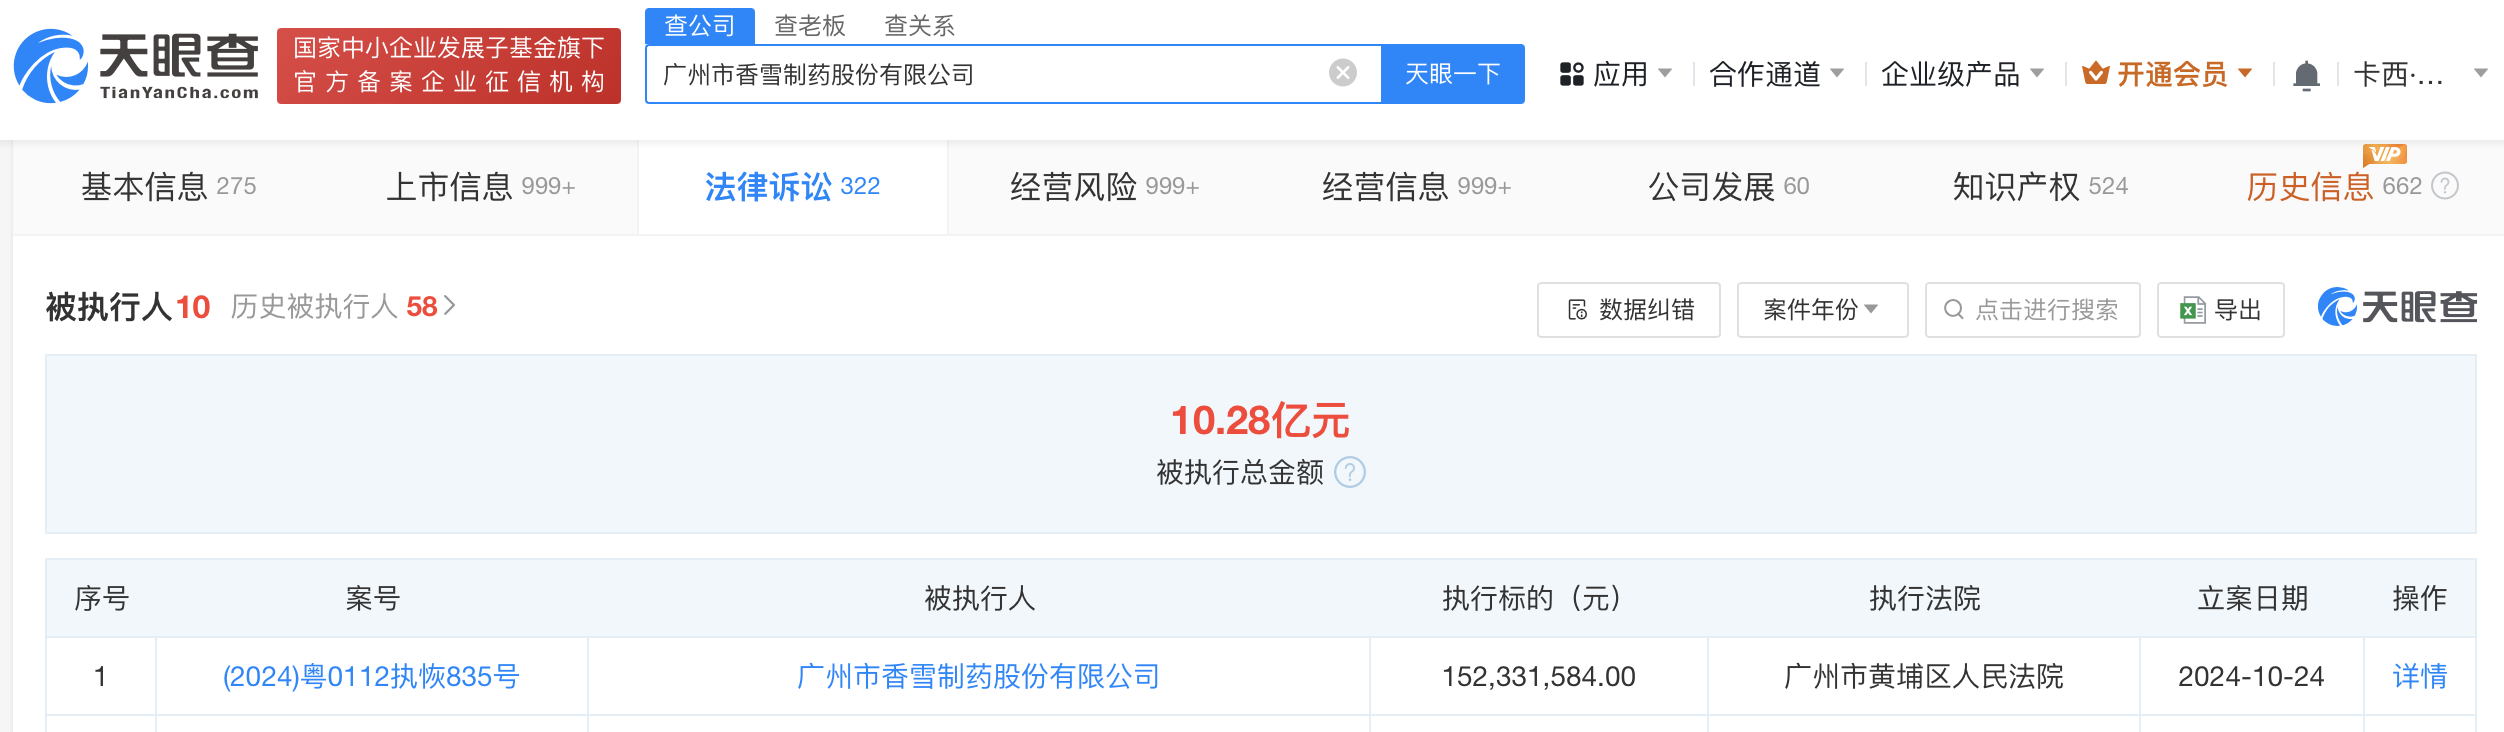Click the red 官方备案企业征信机构 banner
Viewport: 2504px width, 732px height.
[x=449, y=66]
